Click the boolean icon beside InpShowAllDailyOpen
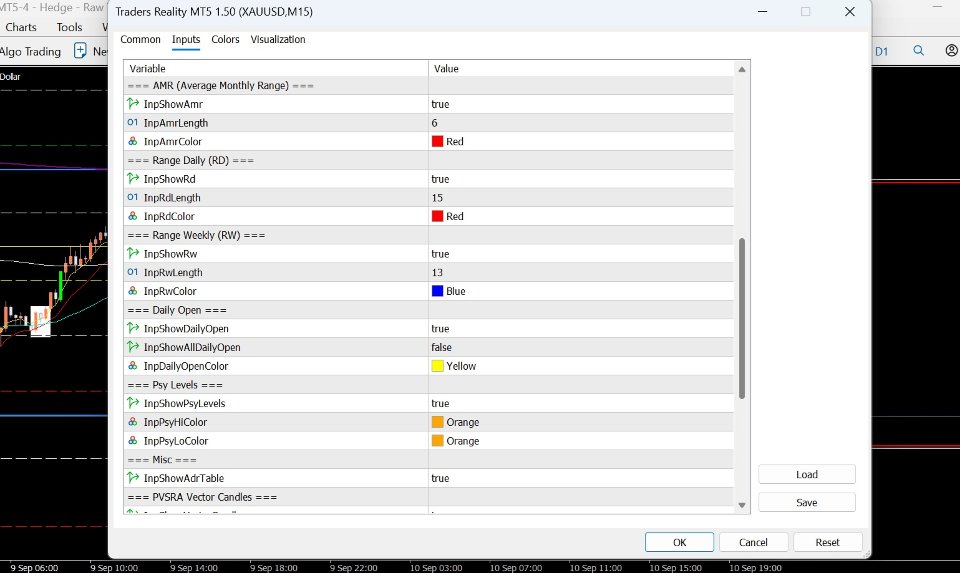 pos(133,346)
